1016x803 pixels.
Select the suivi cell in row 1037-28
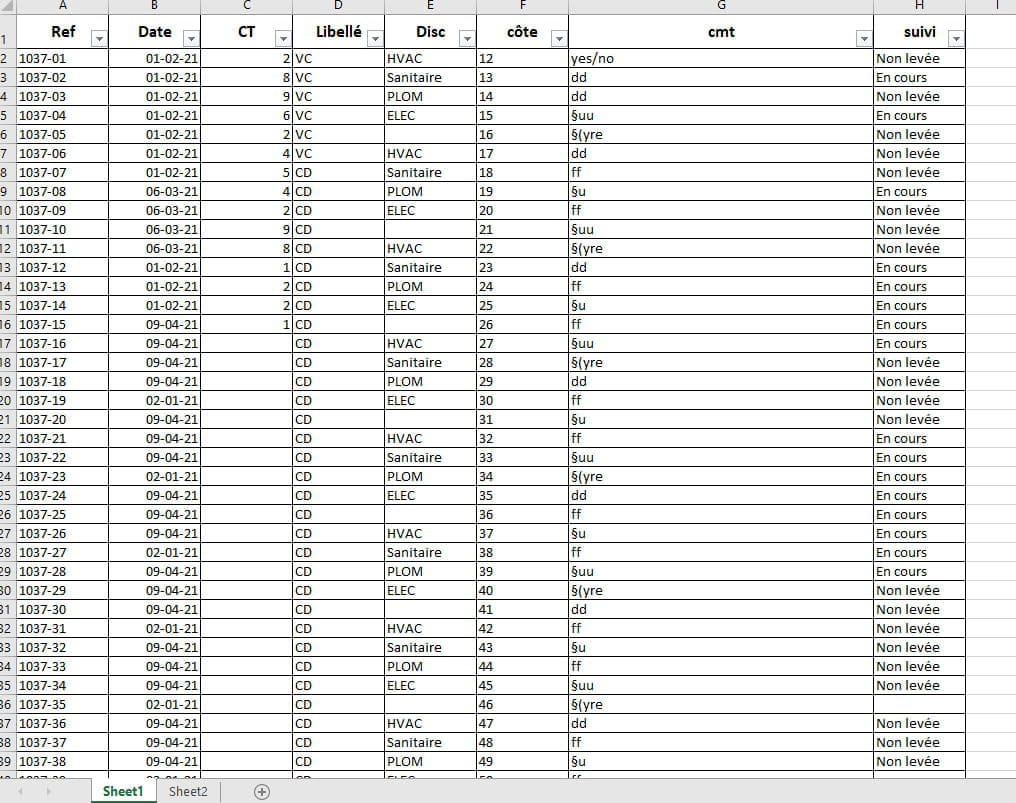pyautogui.click(x=919, y=572)
